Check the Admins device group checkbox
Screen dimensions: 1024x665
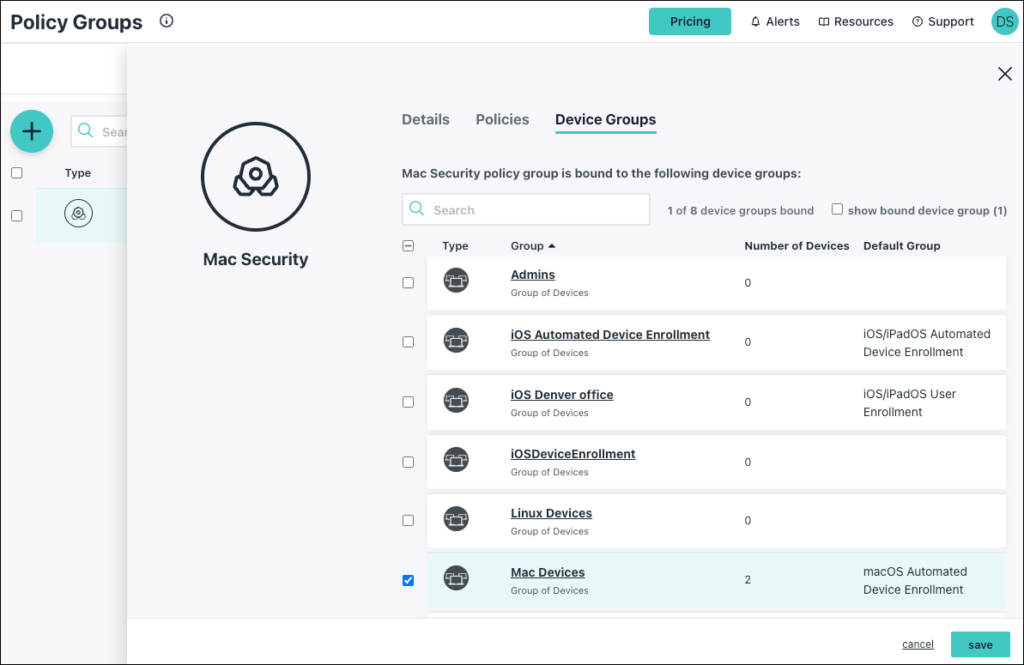407,282
